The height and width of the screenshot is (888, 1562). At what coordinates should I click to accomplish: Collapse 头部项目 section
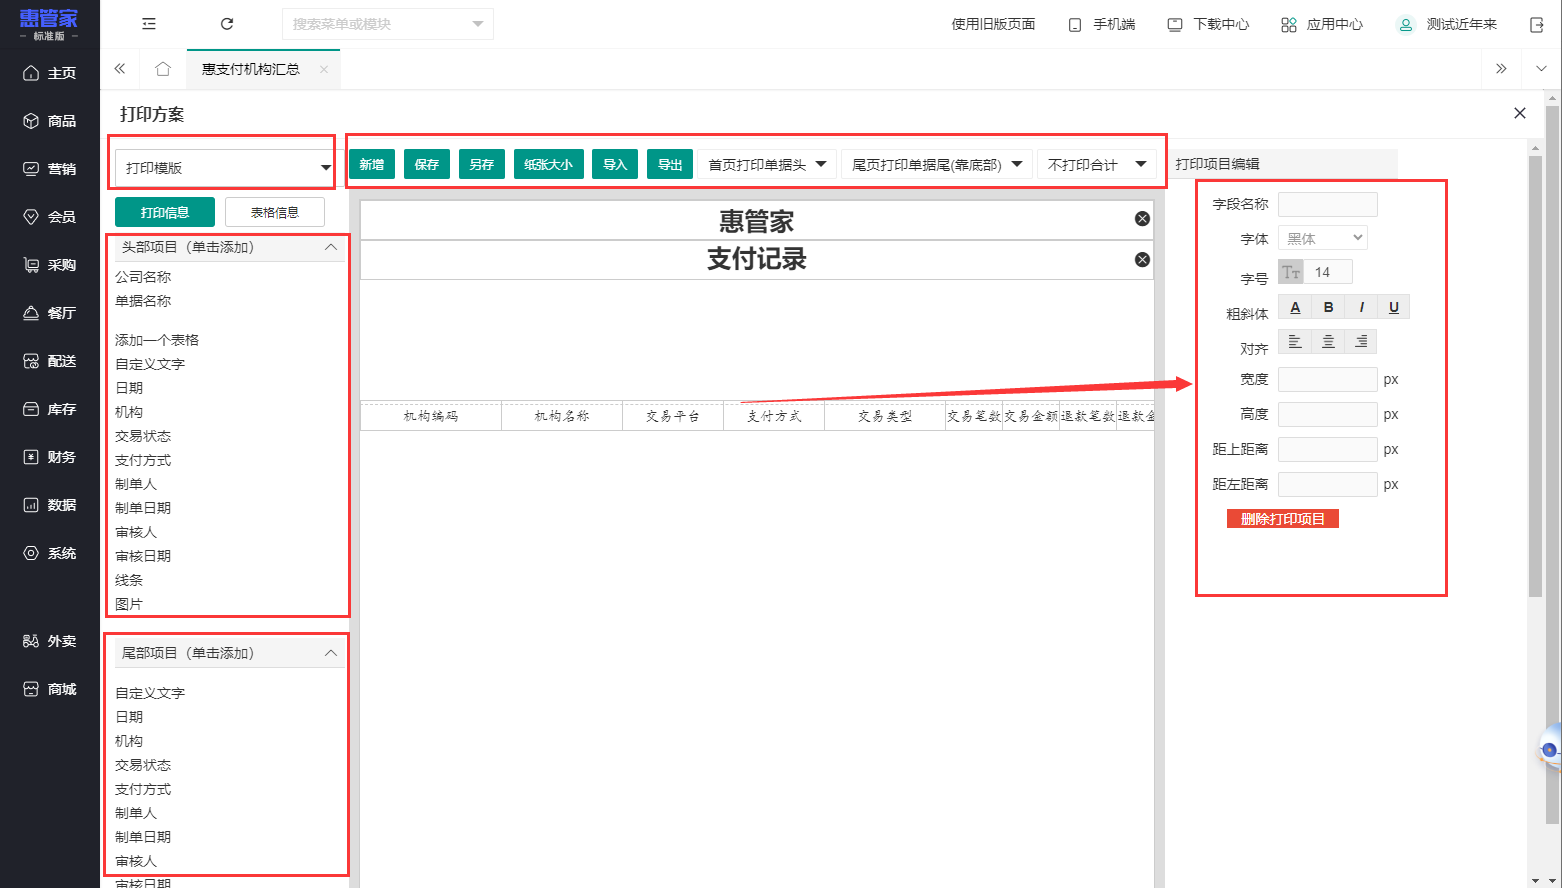(x=331, y=247)
